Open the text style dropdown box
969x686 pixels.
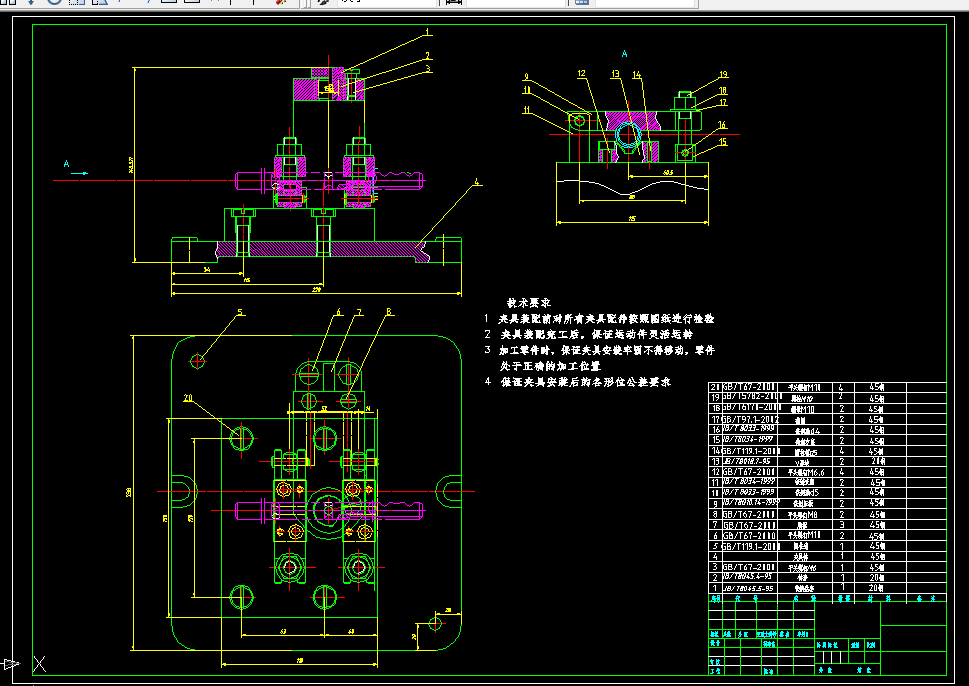pos(387,2)
